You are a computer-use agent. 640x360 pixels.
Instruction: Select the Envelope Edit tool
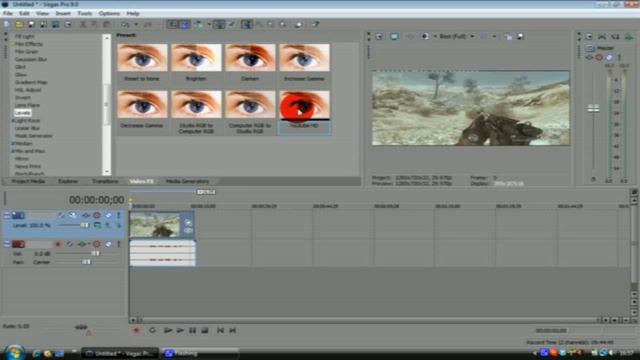[259, 24]
